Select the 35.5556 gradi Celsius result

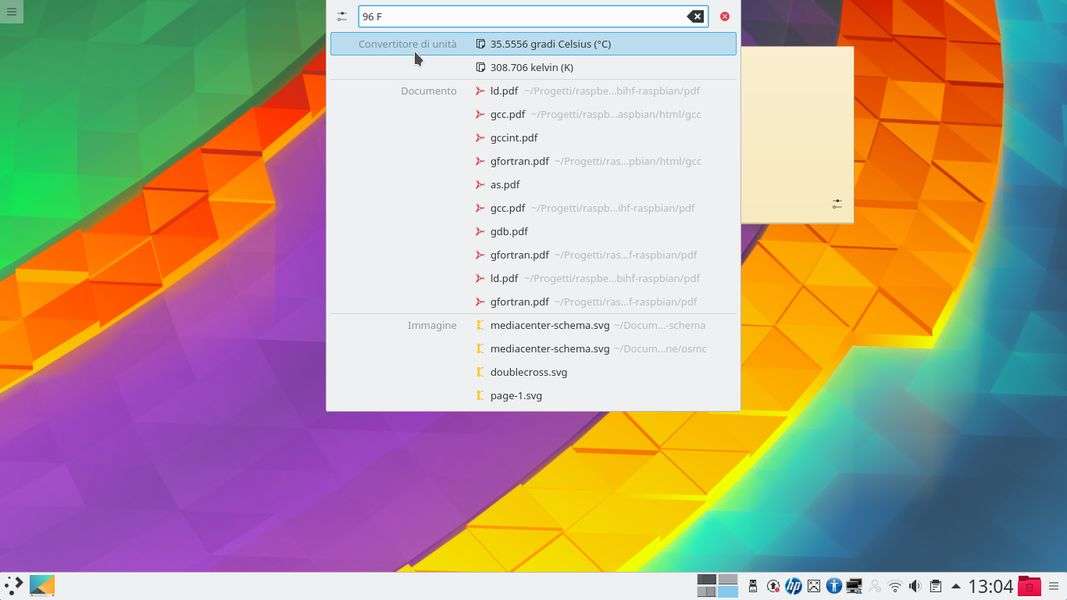pyautogui.click(x=550, y=44)
